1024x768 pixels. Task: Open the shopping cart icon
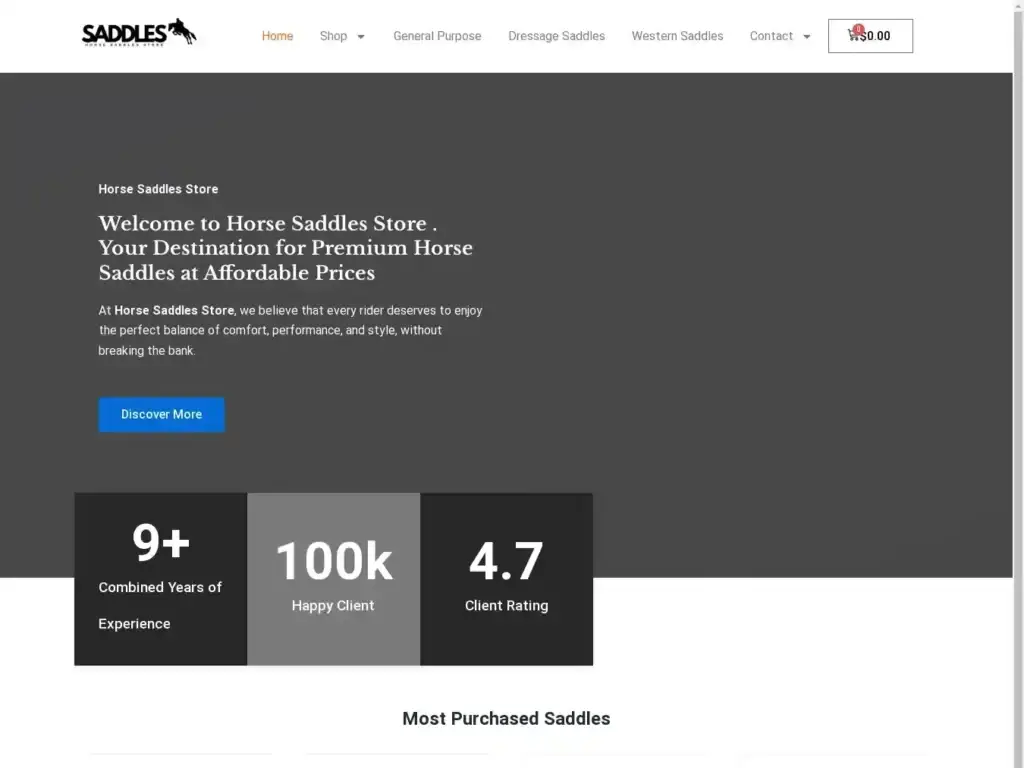(854, 36)
